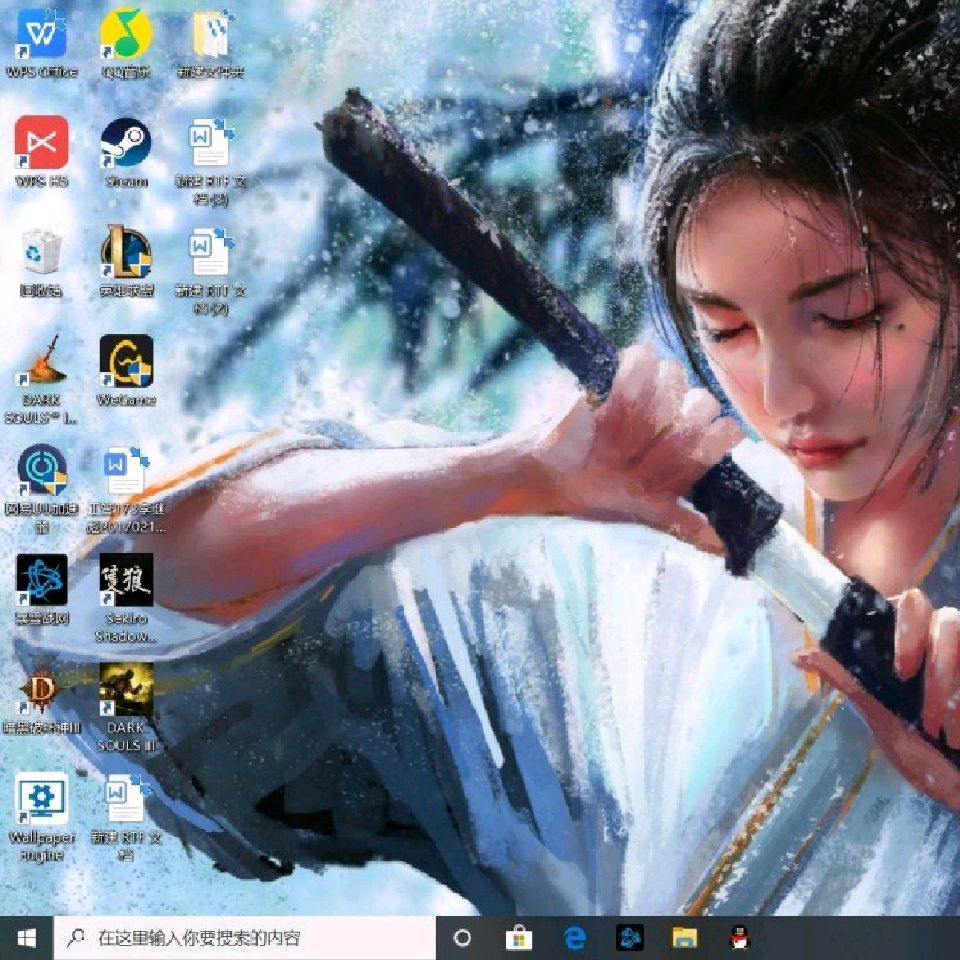The height and width of the screenshot is (960, 960).
Task: Open QQ penguin icon on taskbar
Action: (740, 938)
